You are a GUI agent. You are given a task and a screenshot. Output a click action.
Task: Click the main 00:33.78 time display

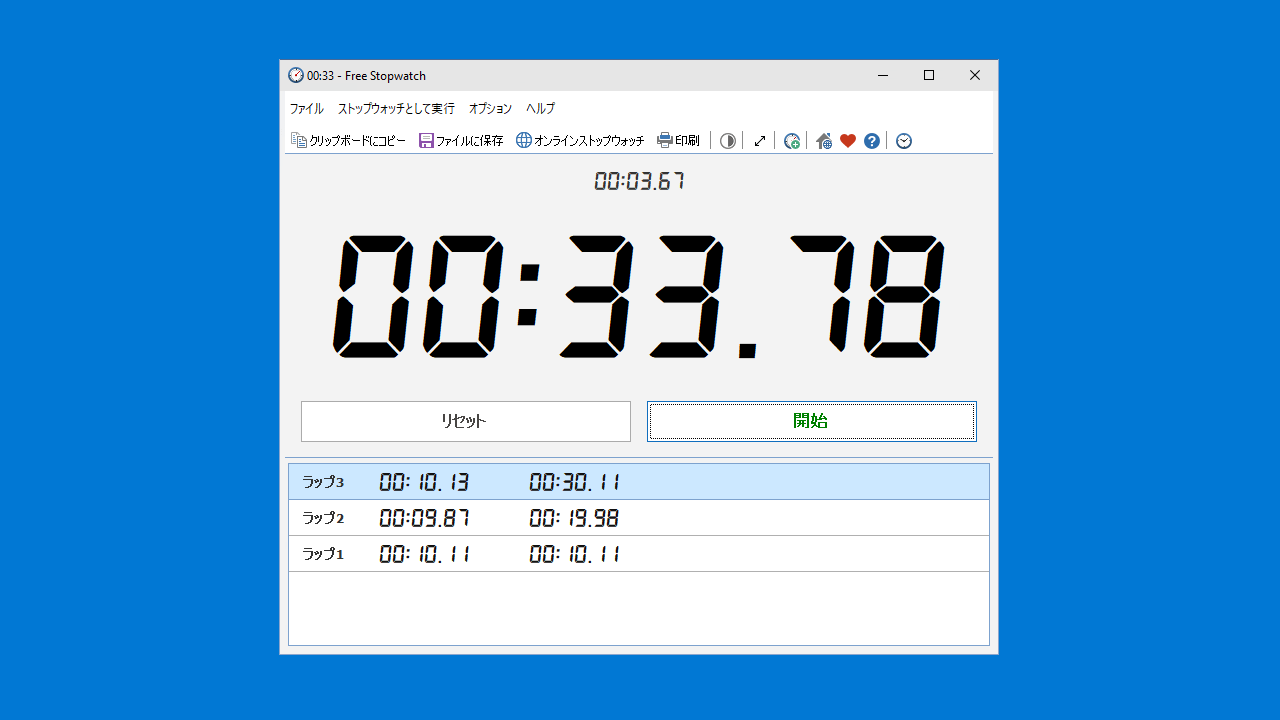(639, 297)
